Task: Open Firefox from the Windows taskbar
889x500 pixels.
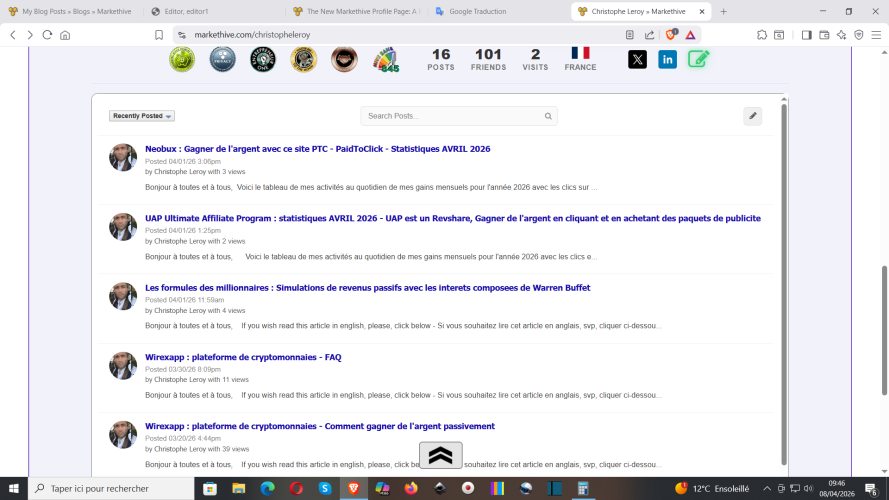Action: (411, 488)
